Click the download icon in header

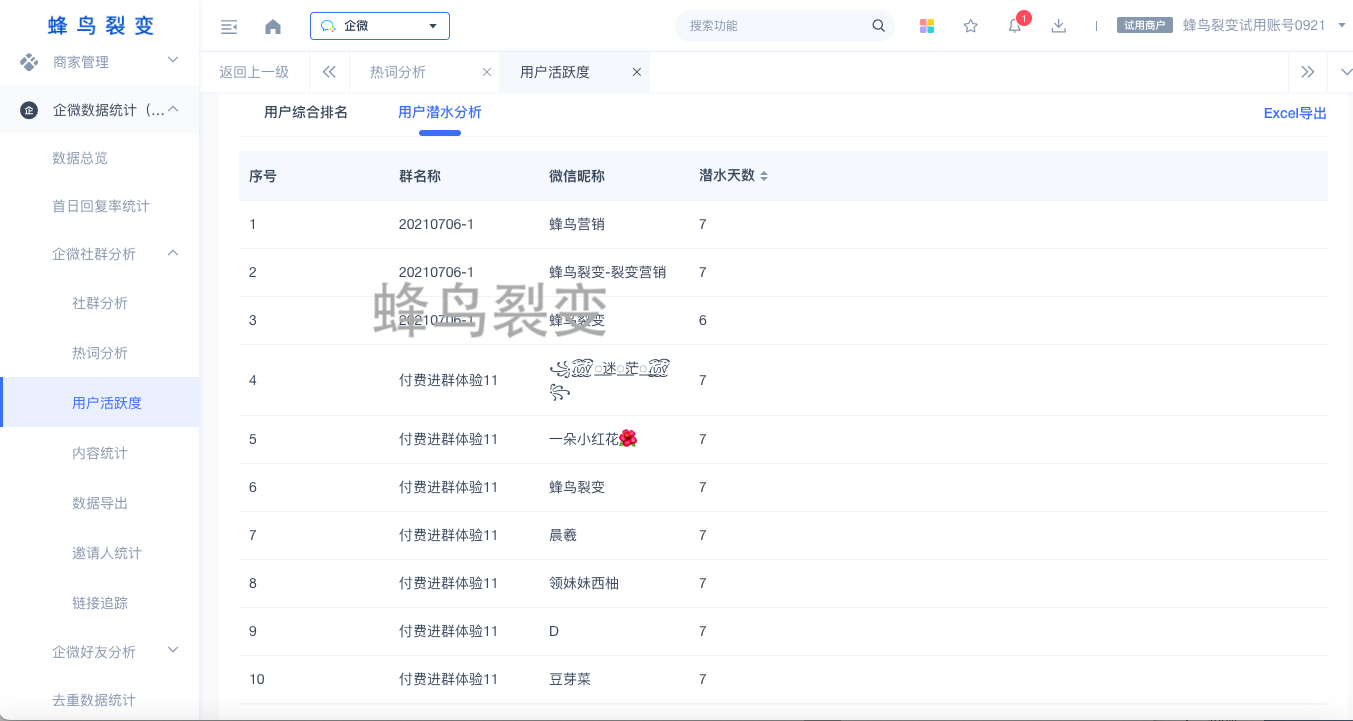point(1058,26)
